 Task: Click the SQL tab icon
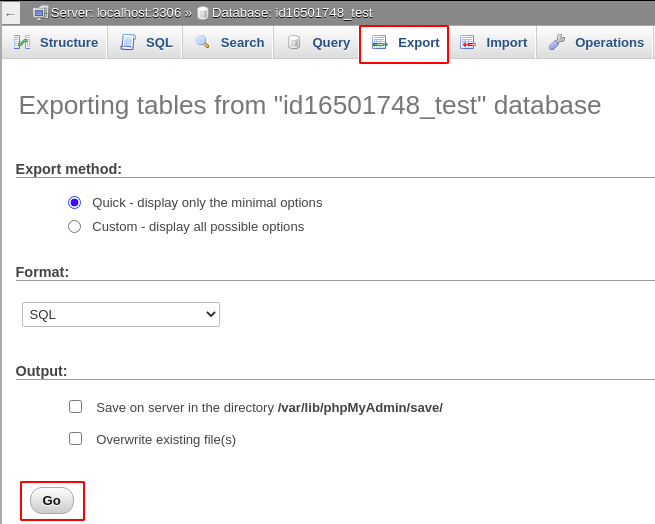(128, 42)
